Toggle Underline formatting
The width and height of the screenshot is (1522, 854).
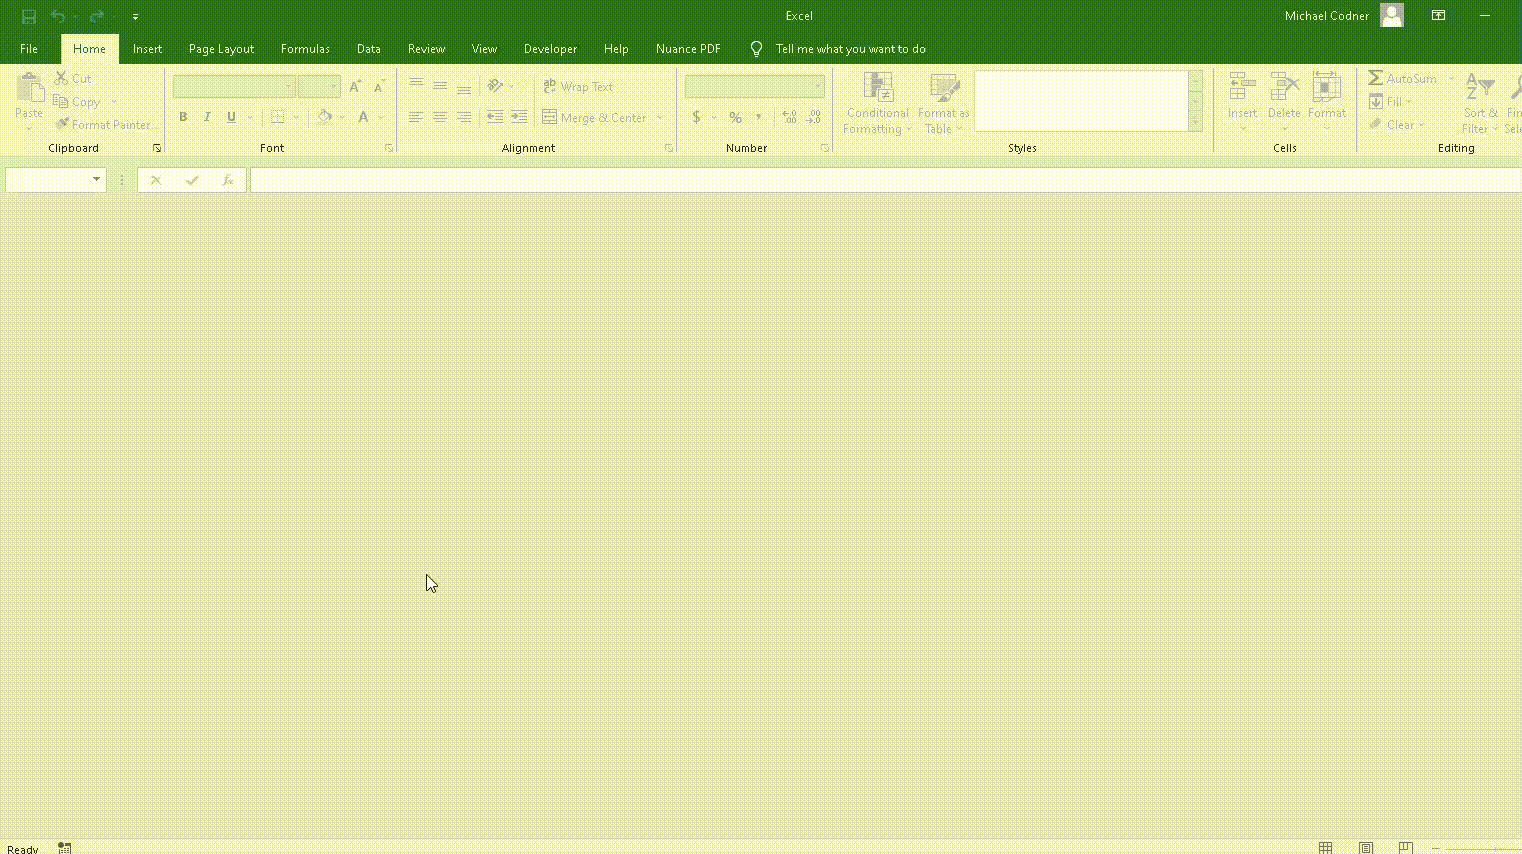[231, 117]
